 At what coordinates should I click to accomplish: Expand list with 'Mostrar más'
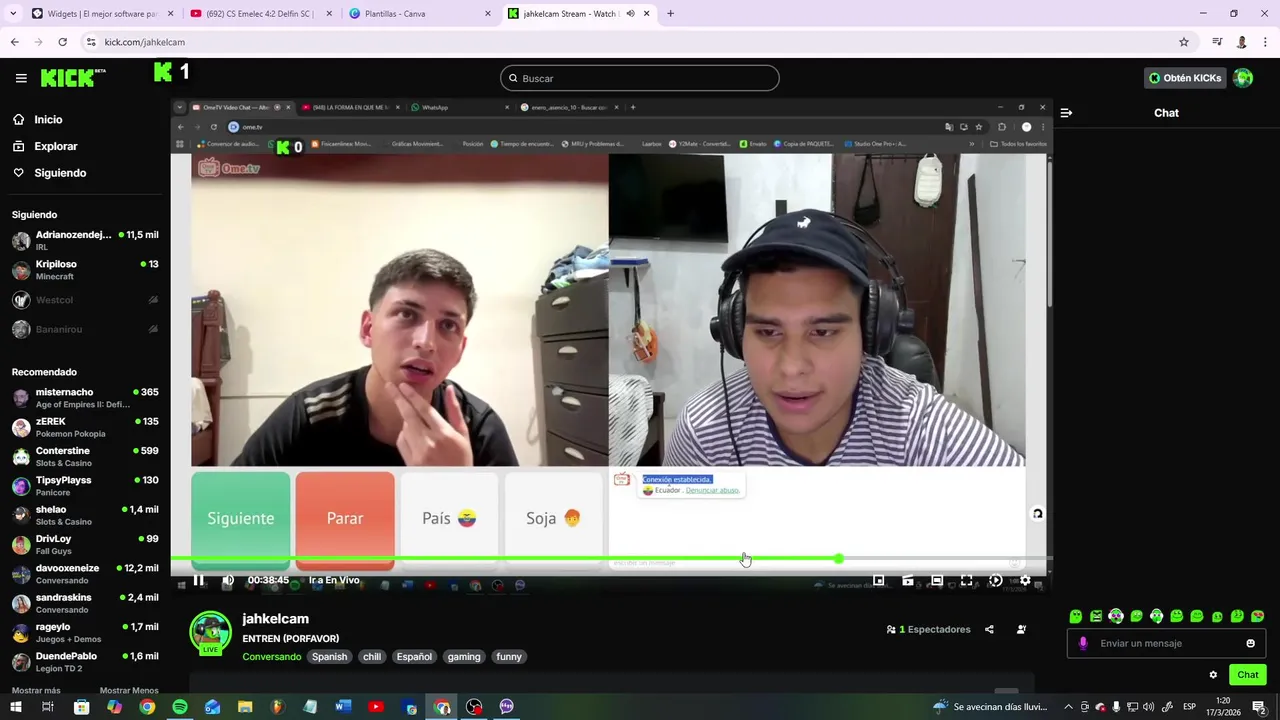pos(36,691)
